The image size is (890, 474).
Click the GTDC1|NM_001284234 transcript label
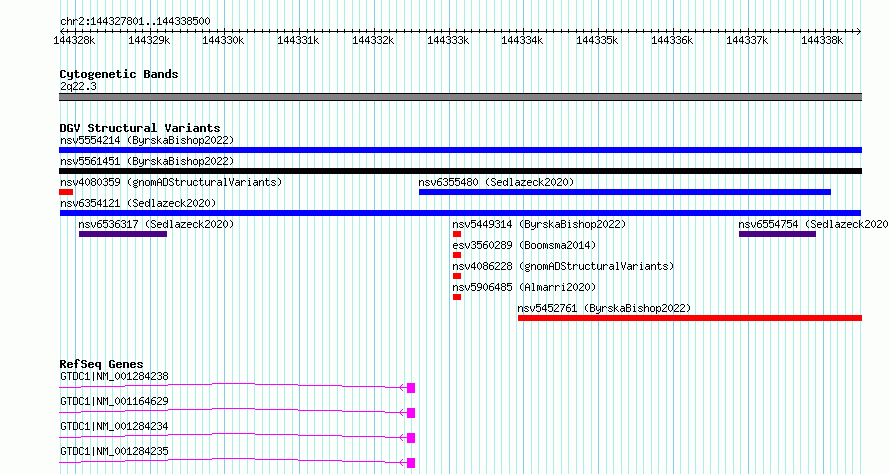[x=114, y=426]
